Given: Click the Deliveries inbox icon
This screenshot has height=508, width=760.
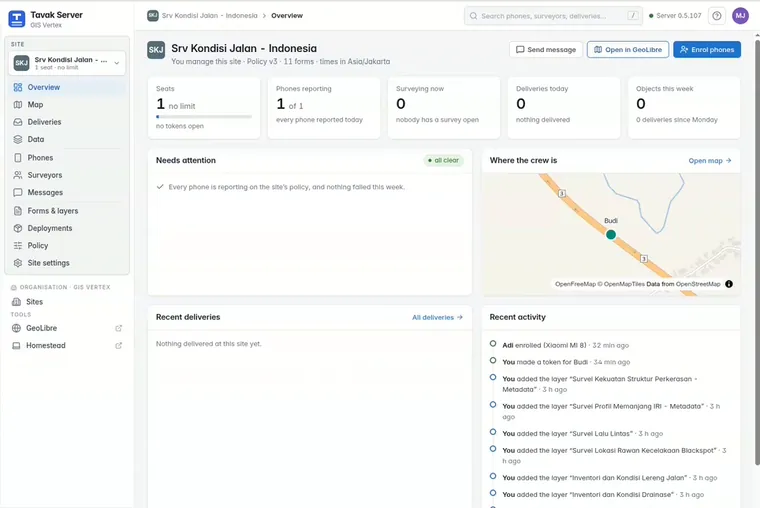Looking at the screenshot, I should [x=18, y=122].
